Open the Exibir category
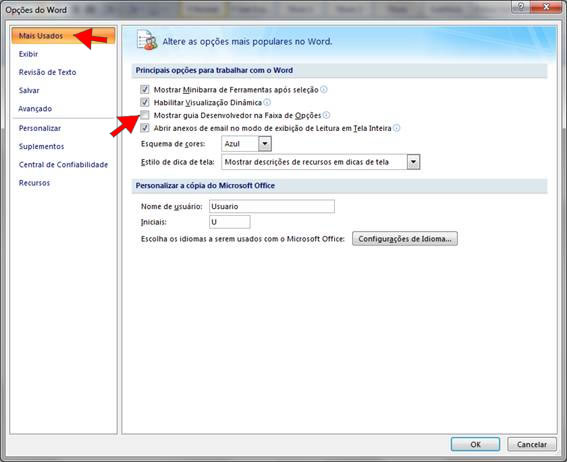The height and width of the screenshot is (462, 567). point(28,54)
